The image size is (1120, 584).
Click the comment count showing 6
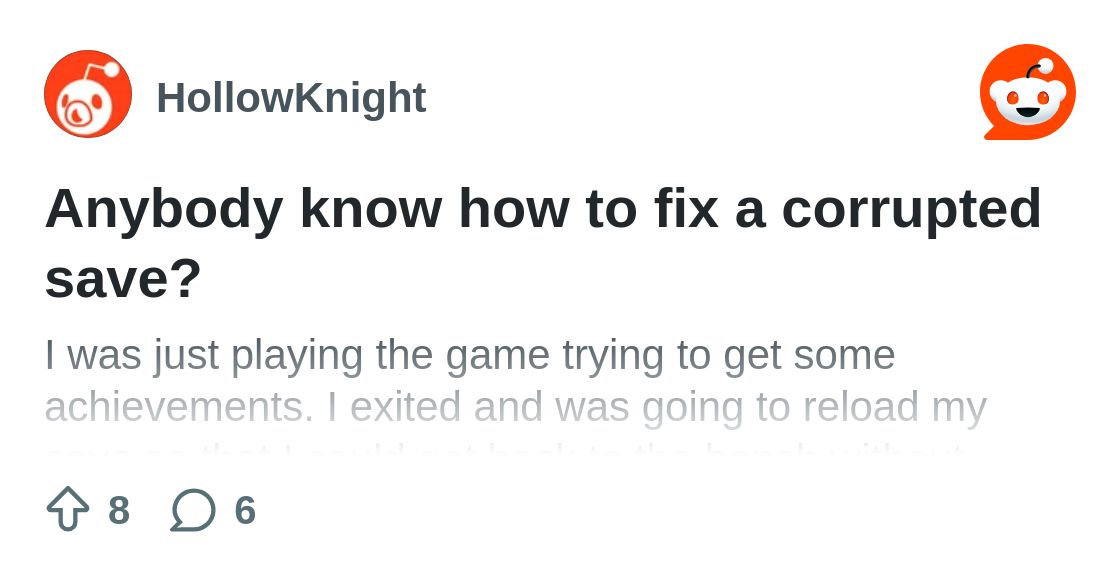tap(245, 510)
